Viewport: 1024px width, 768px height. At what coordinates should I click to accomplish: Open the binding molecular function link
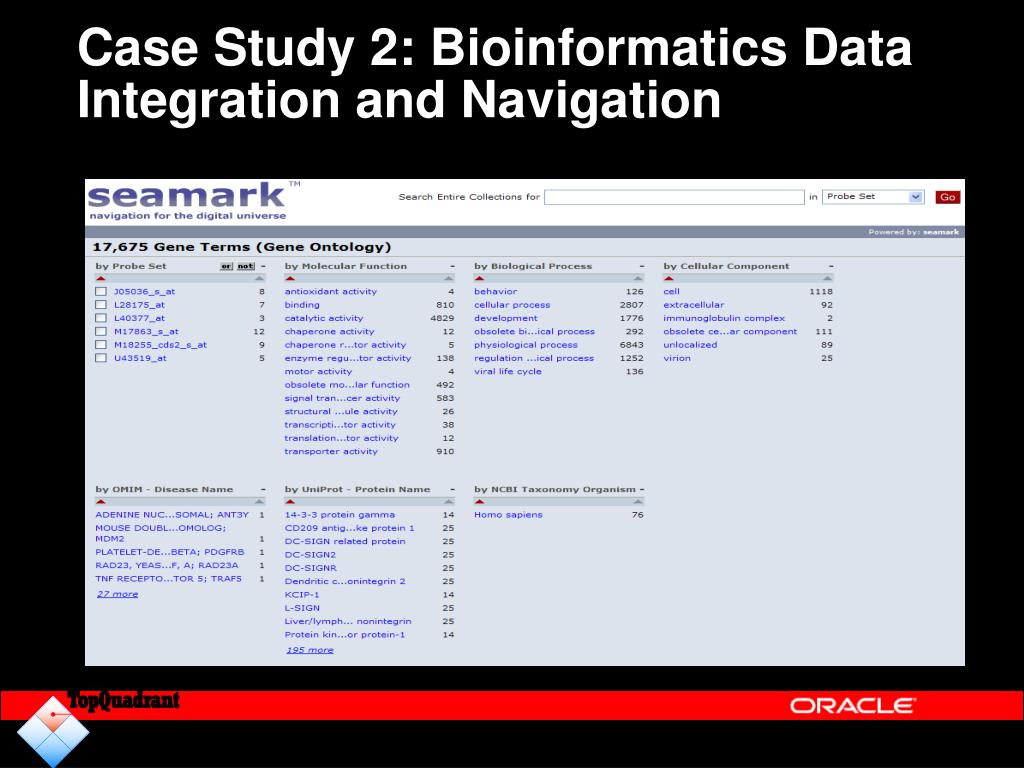(302, 305)
